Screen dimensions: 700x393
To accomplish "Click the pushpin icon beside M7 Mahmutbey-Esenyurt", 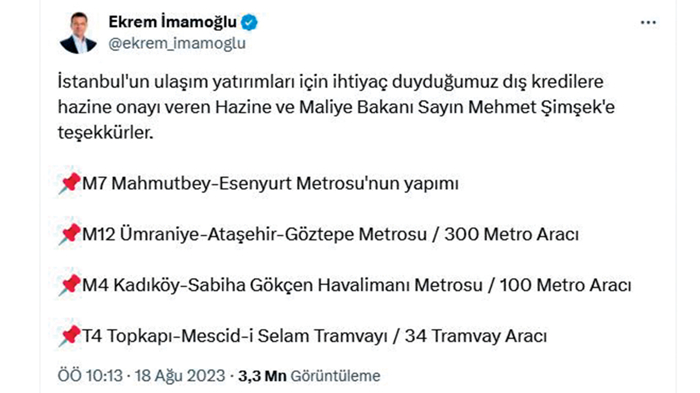I will click(x=69, y=184).
